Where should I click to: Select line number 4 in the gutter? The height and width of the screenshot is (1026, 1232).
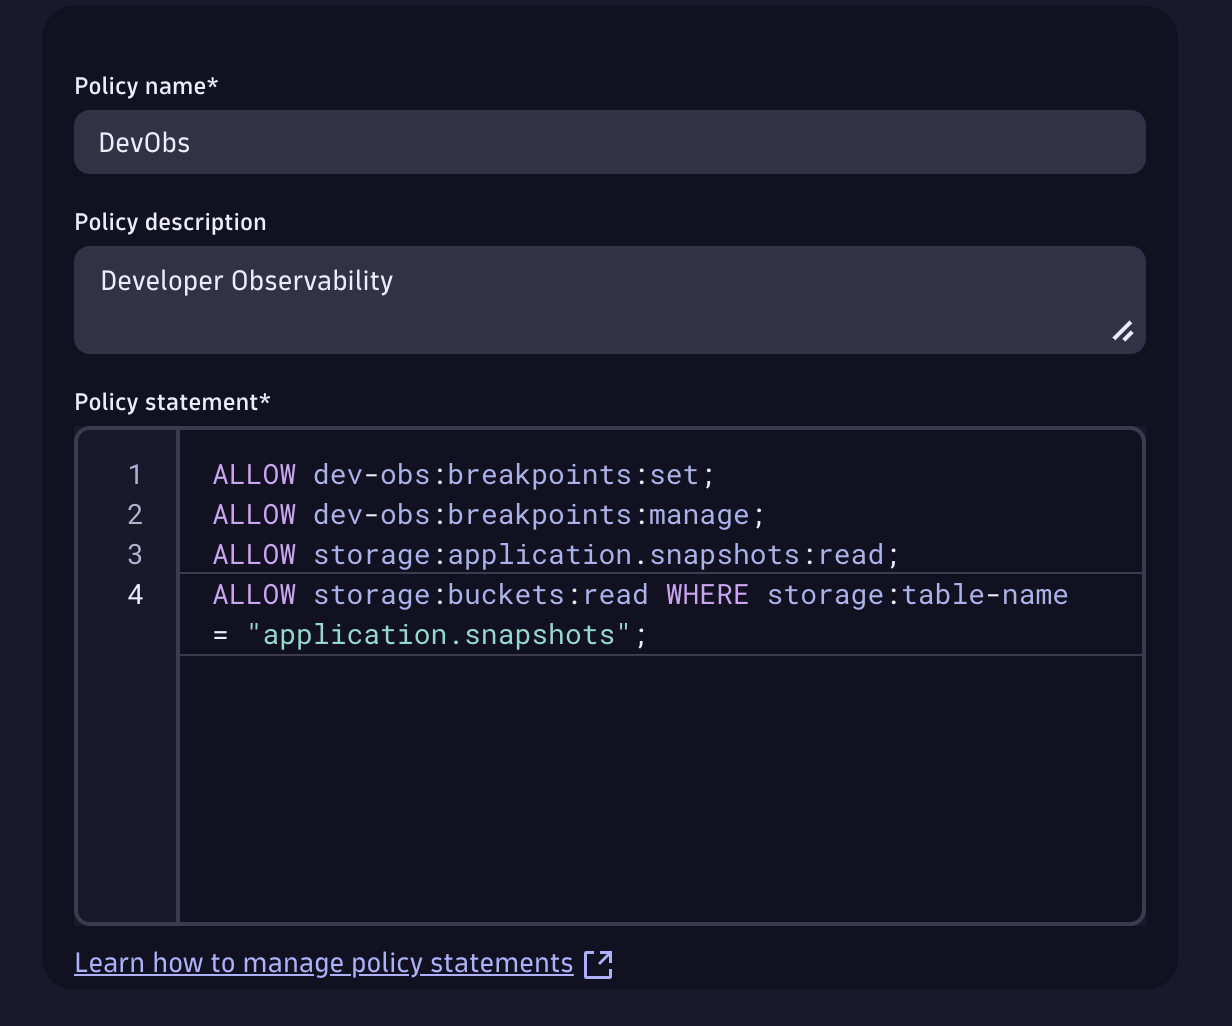[x=135, y=595]
